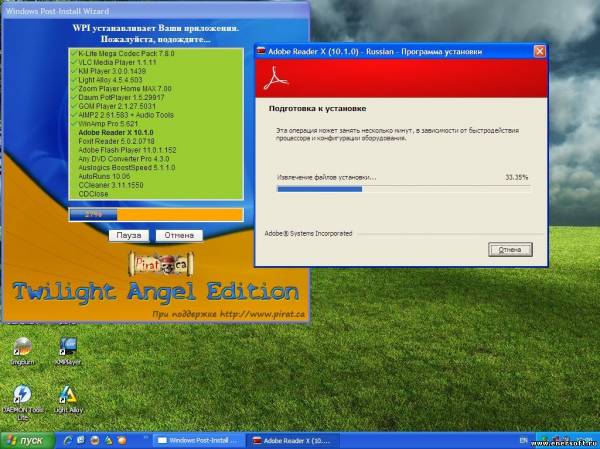The width and height of the screenshot is (600, 449).
Task: Launch the Light Alloy desktop shortcut
Action: pyautogui.click(x=68, y=399)
